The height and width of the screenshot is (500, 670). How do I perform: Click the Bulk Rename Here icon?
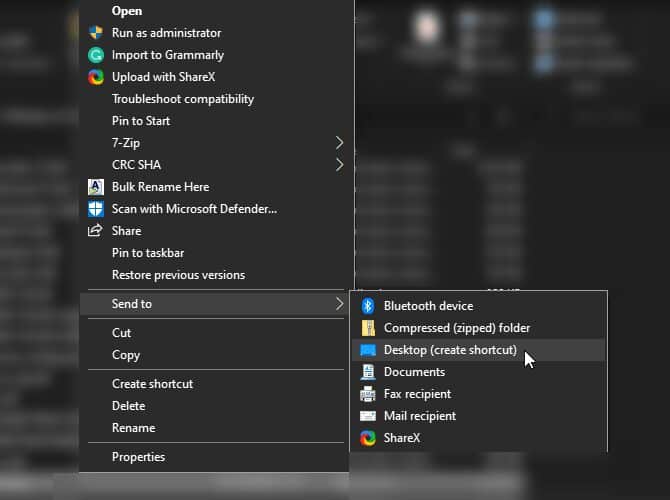pos(96,187)
